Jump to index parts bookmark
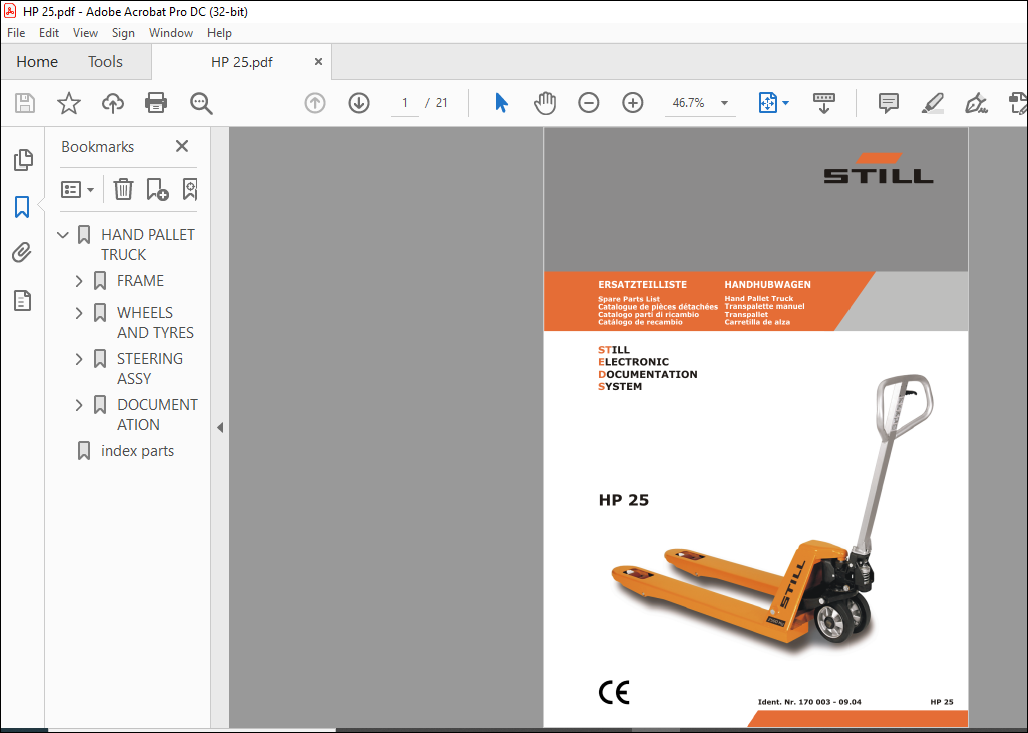This screenshot has height=733, width=1028. 138,451
